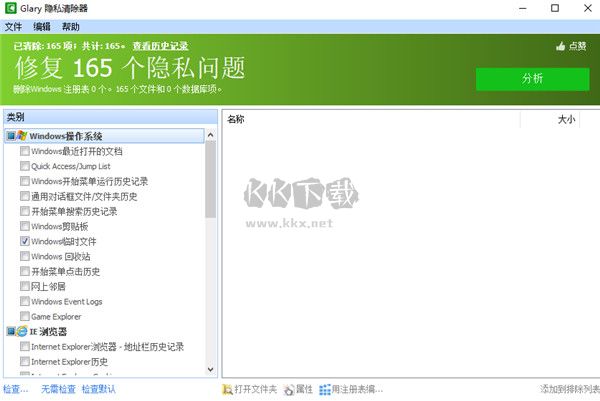600x401 pixels.
Task: Enable Internet Explorer历史 checkbox
Action: tap(25, 361)
